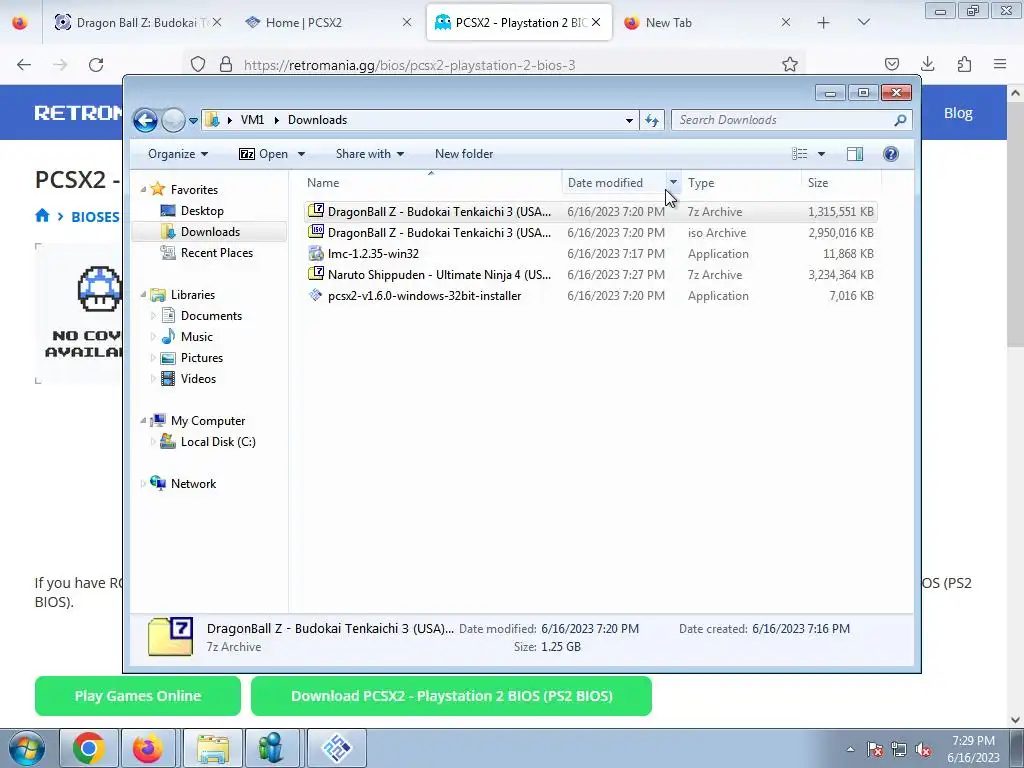This screenshot has height=768, width=1024.
Task: Sort files by Size column
Action: click(840, 183)
